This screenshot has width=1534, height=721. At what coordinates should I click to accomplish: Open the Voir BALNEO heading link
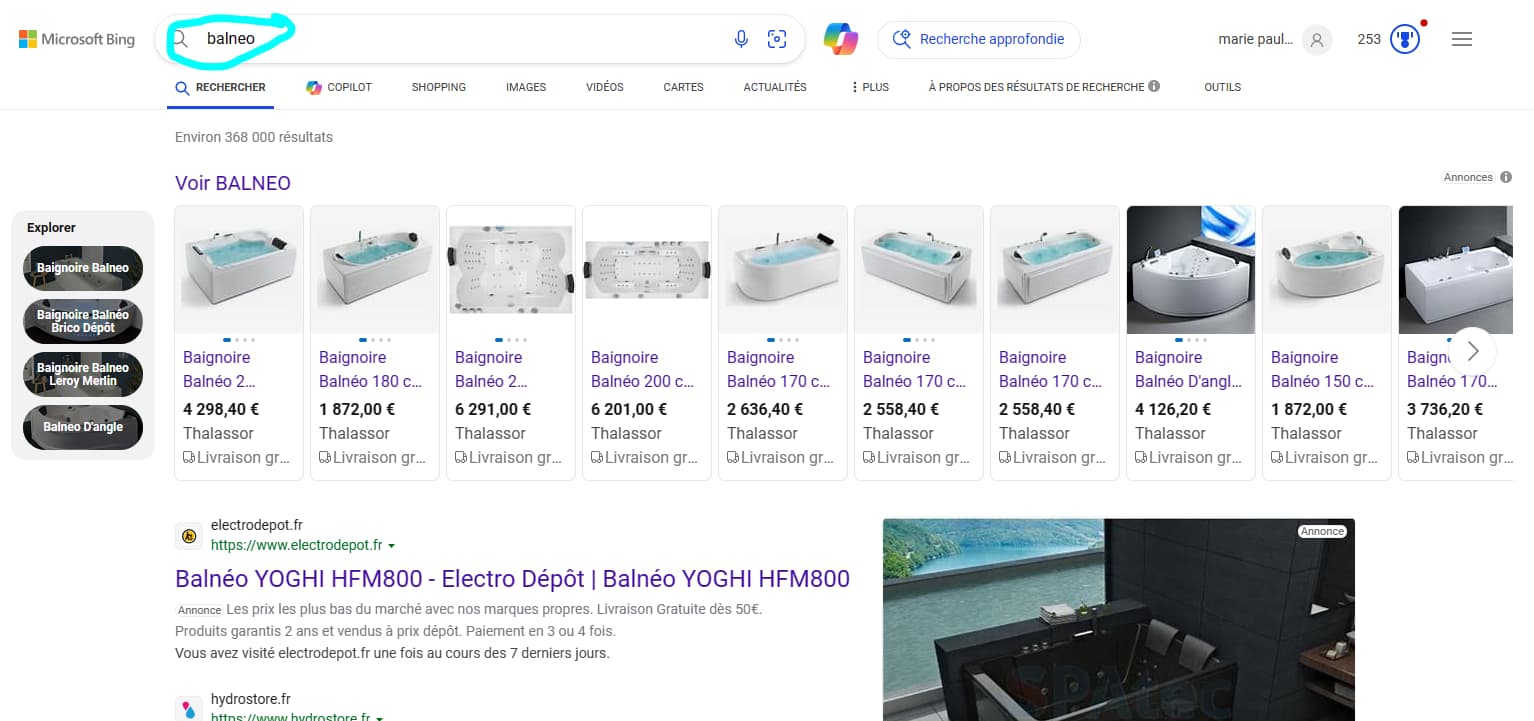233,183
